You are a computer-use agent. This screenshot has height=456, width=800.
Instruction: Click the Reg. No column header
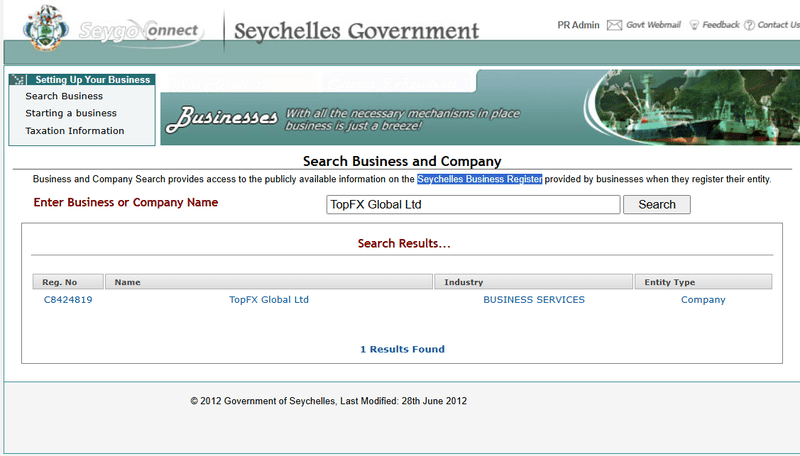68,282
